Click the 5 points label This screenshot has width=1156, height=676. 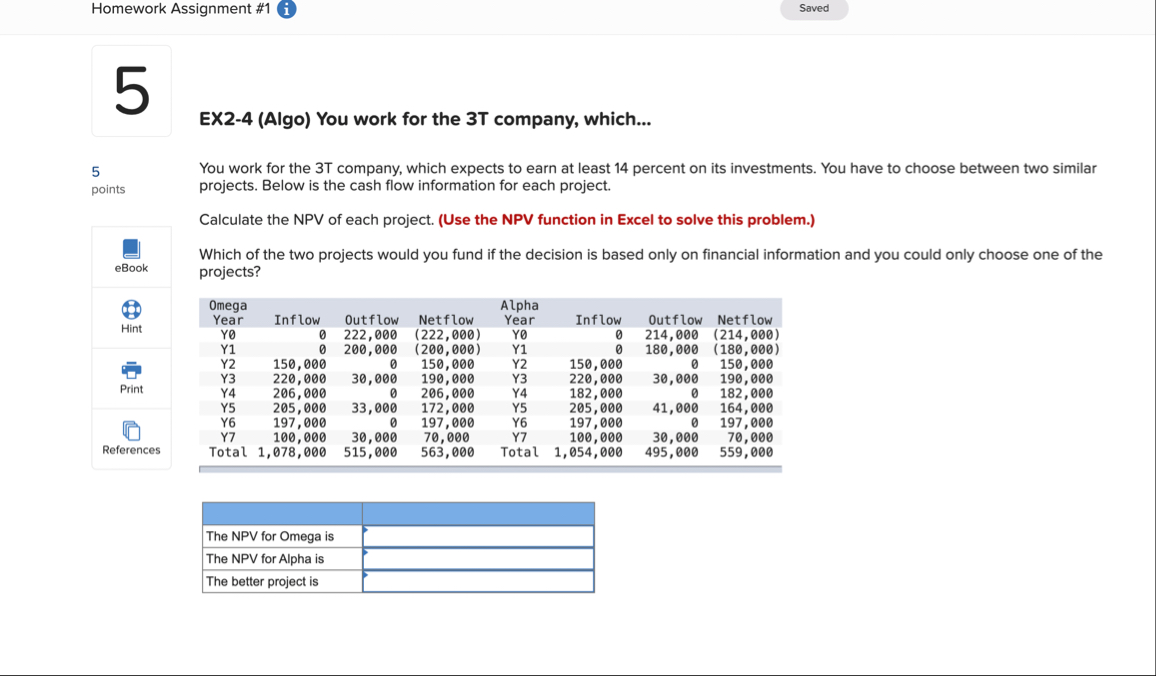pyautogui.click(x=107, y=181)
